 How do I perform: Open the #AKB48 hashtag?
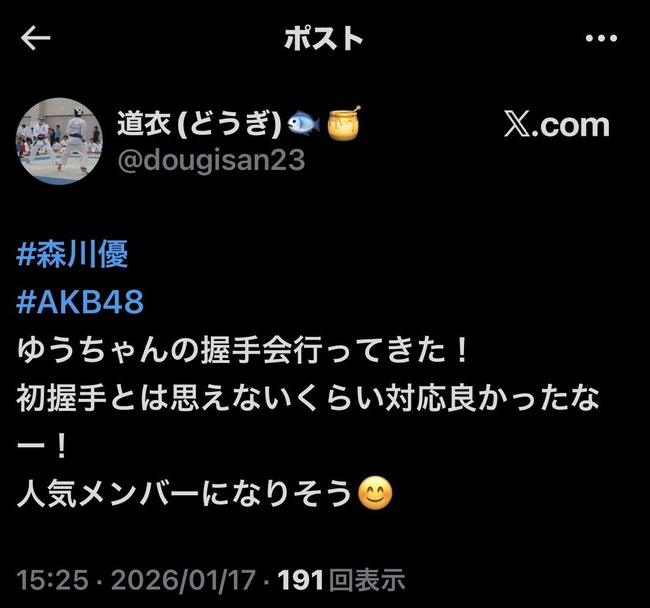coord(80,301)
